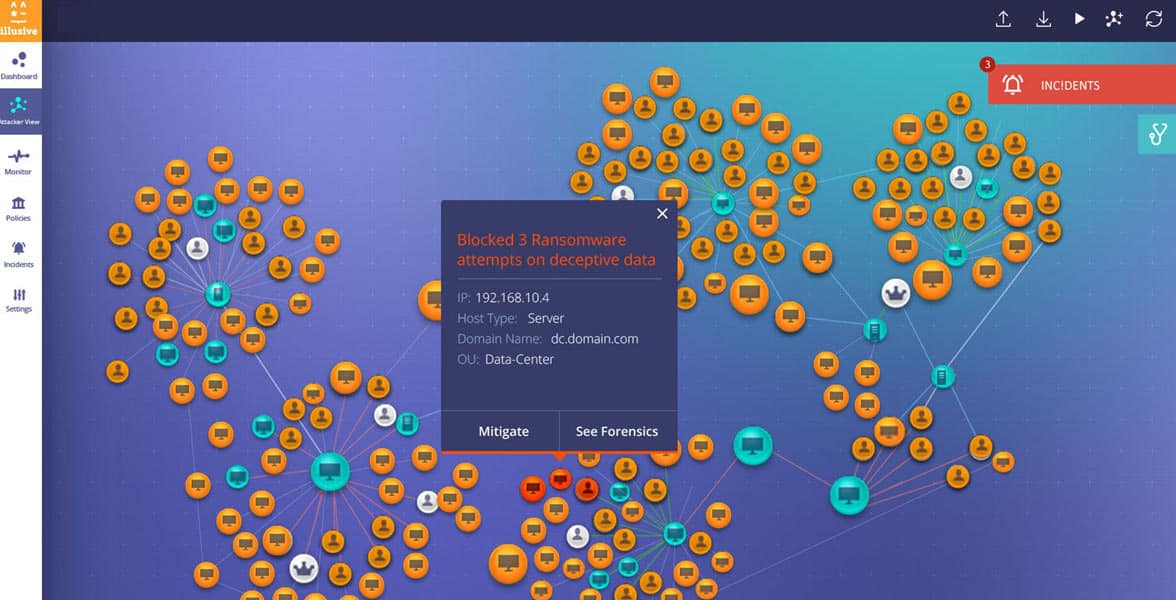Screen dimensions: 1176x600
Task: Select the large teal monitor hub bottom-left cluster
Action: tap(330, 471)
